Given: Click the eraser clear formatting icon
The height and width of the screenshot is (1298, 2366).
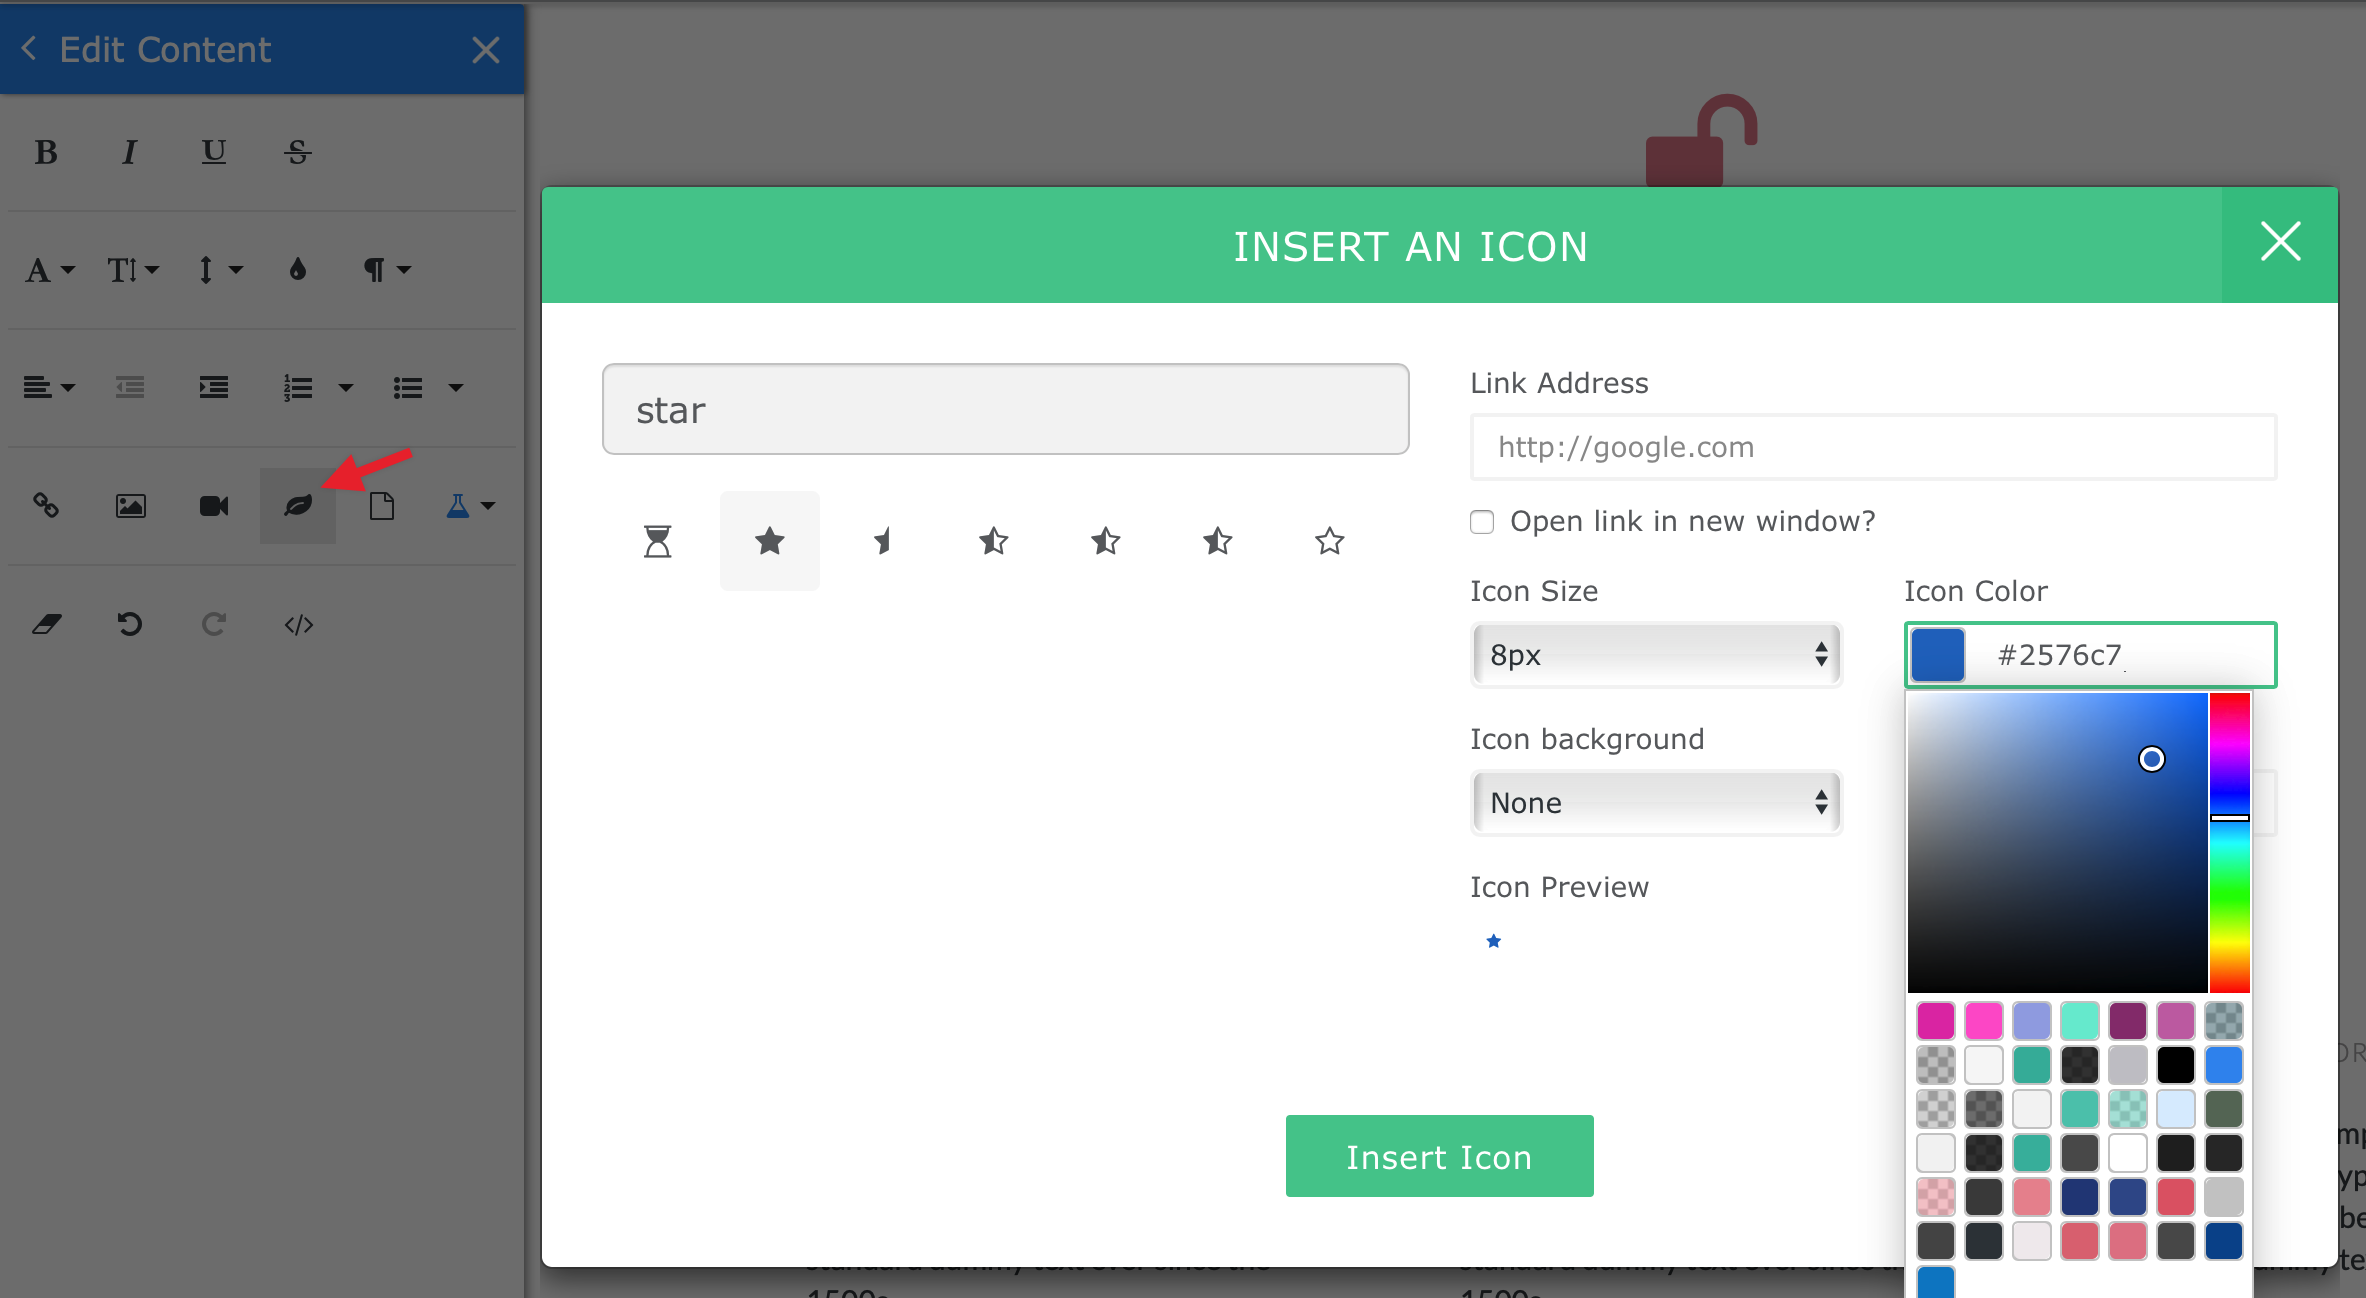Looking at the screenshot, I should coord(46,625).
